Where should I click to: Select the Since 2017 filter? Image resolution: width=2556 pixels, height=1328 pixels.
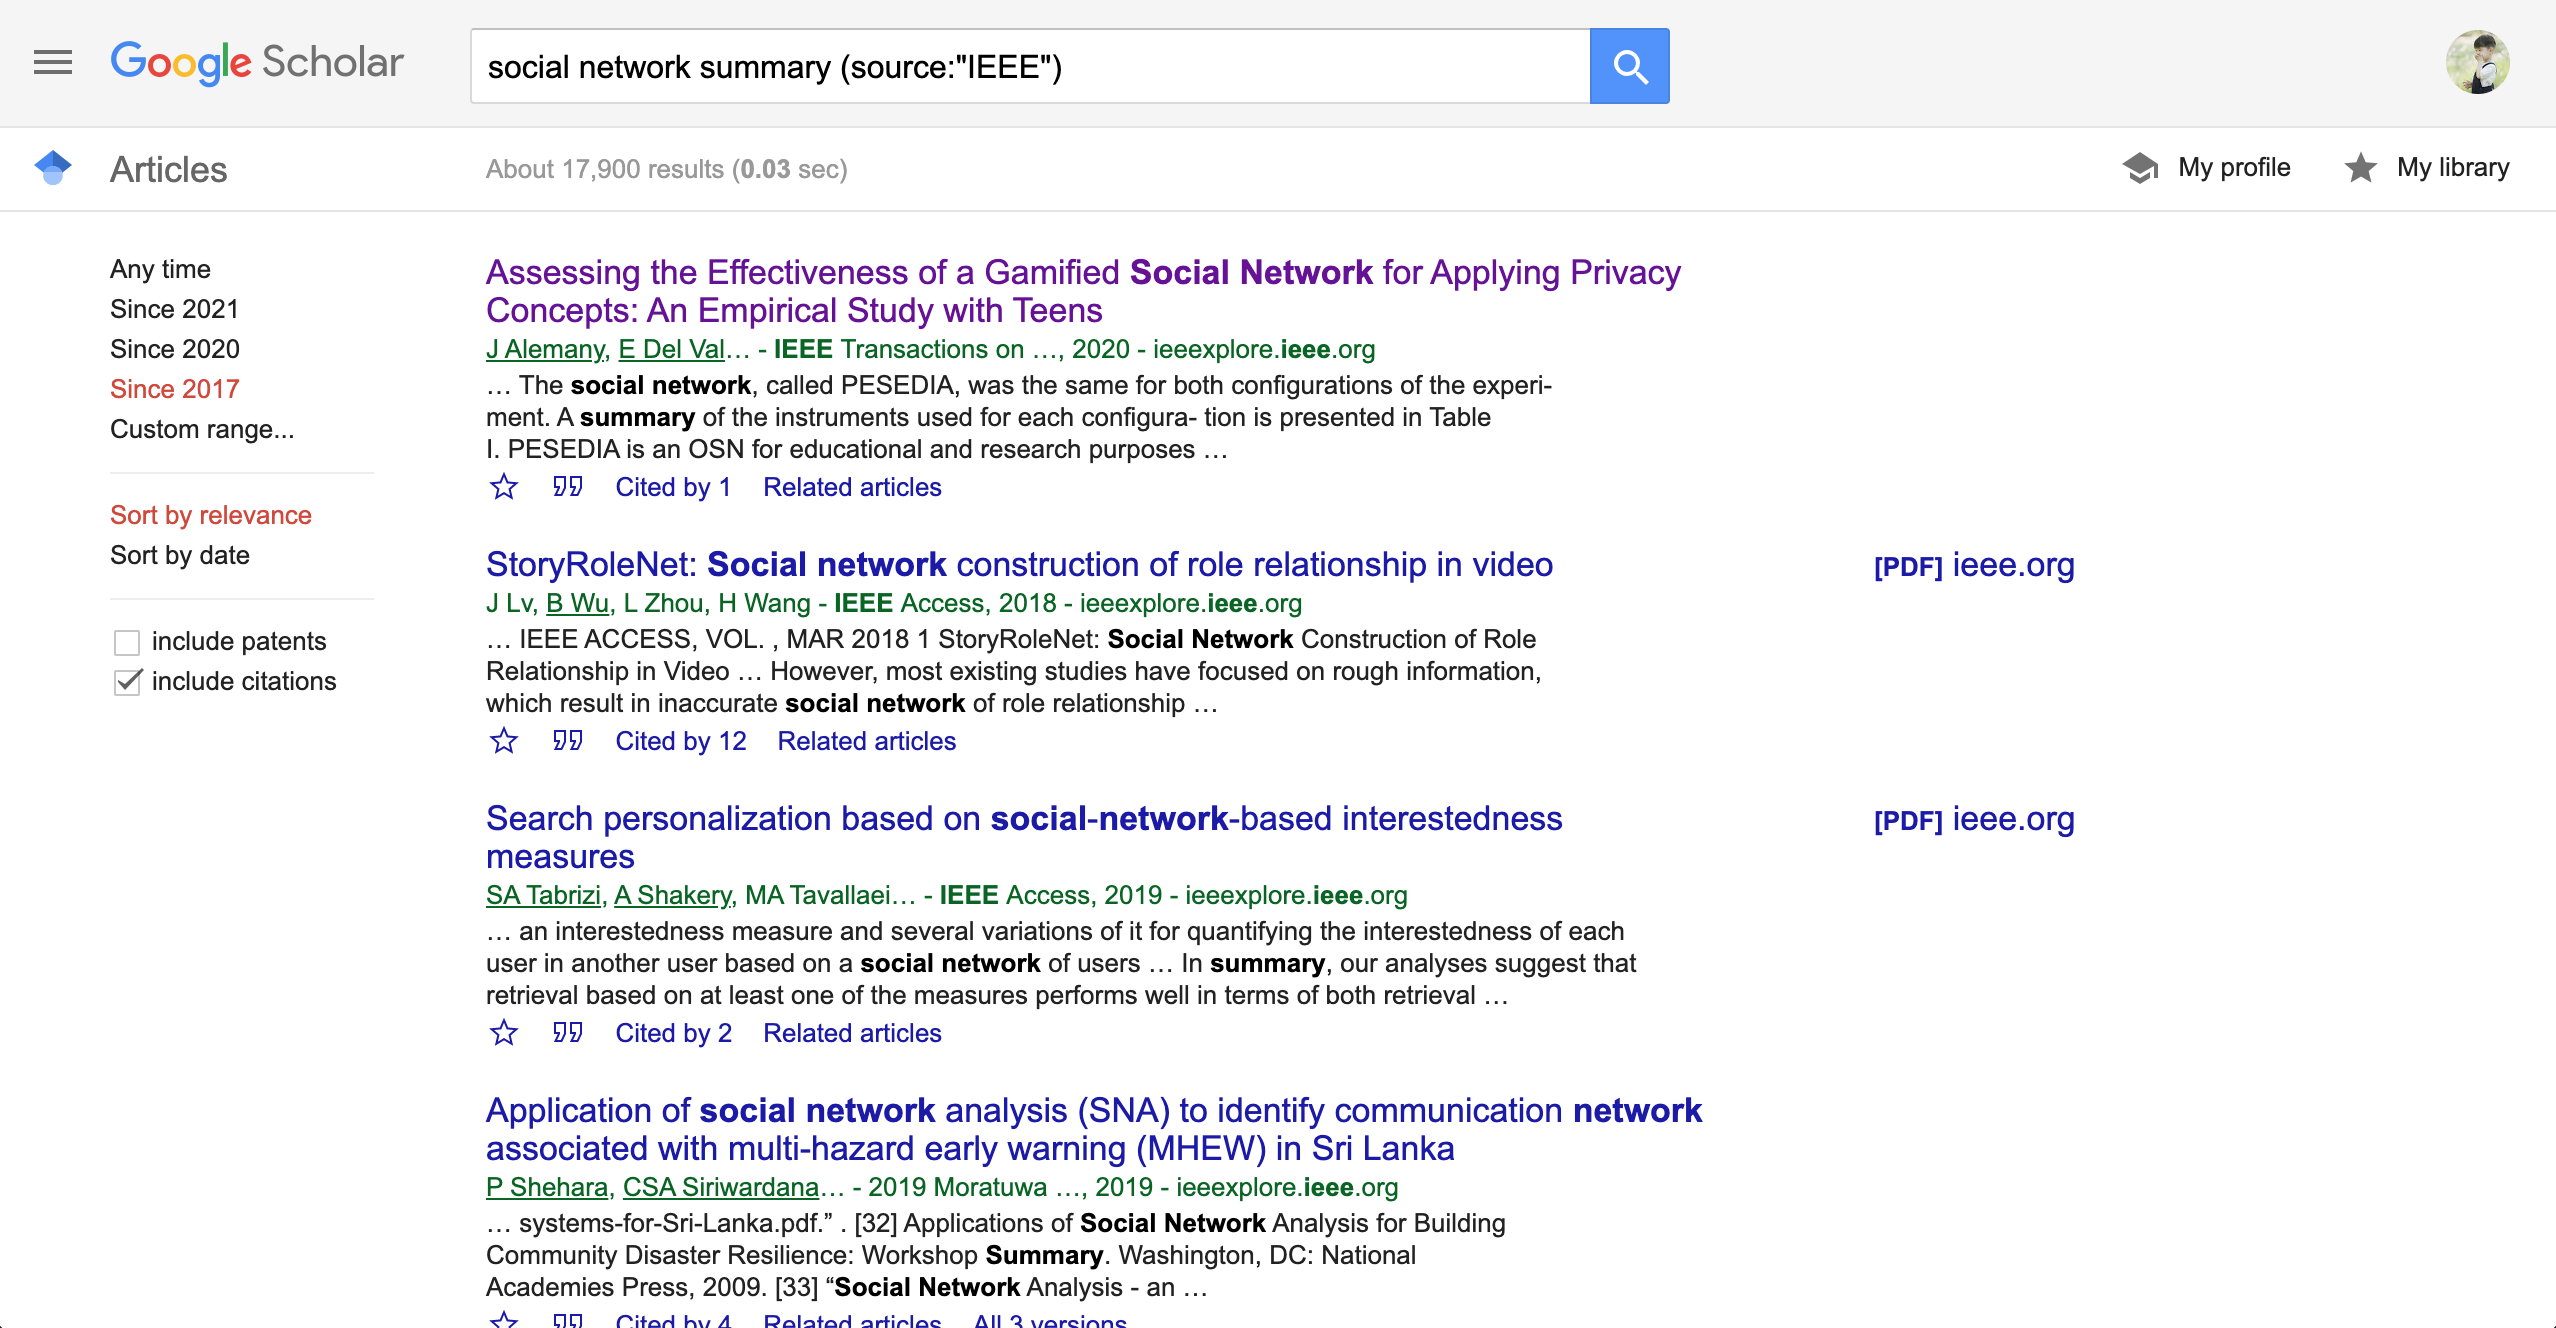point(175,389)
